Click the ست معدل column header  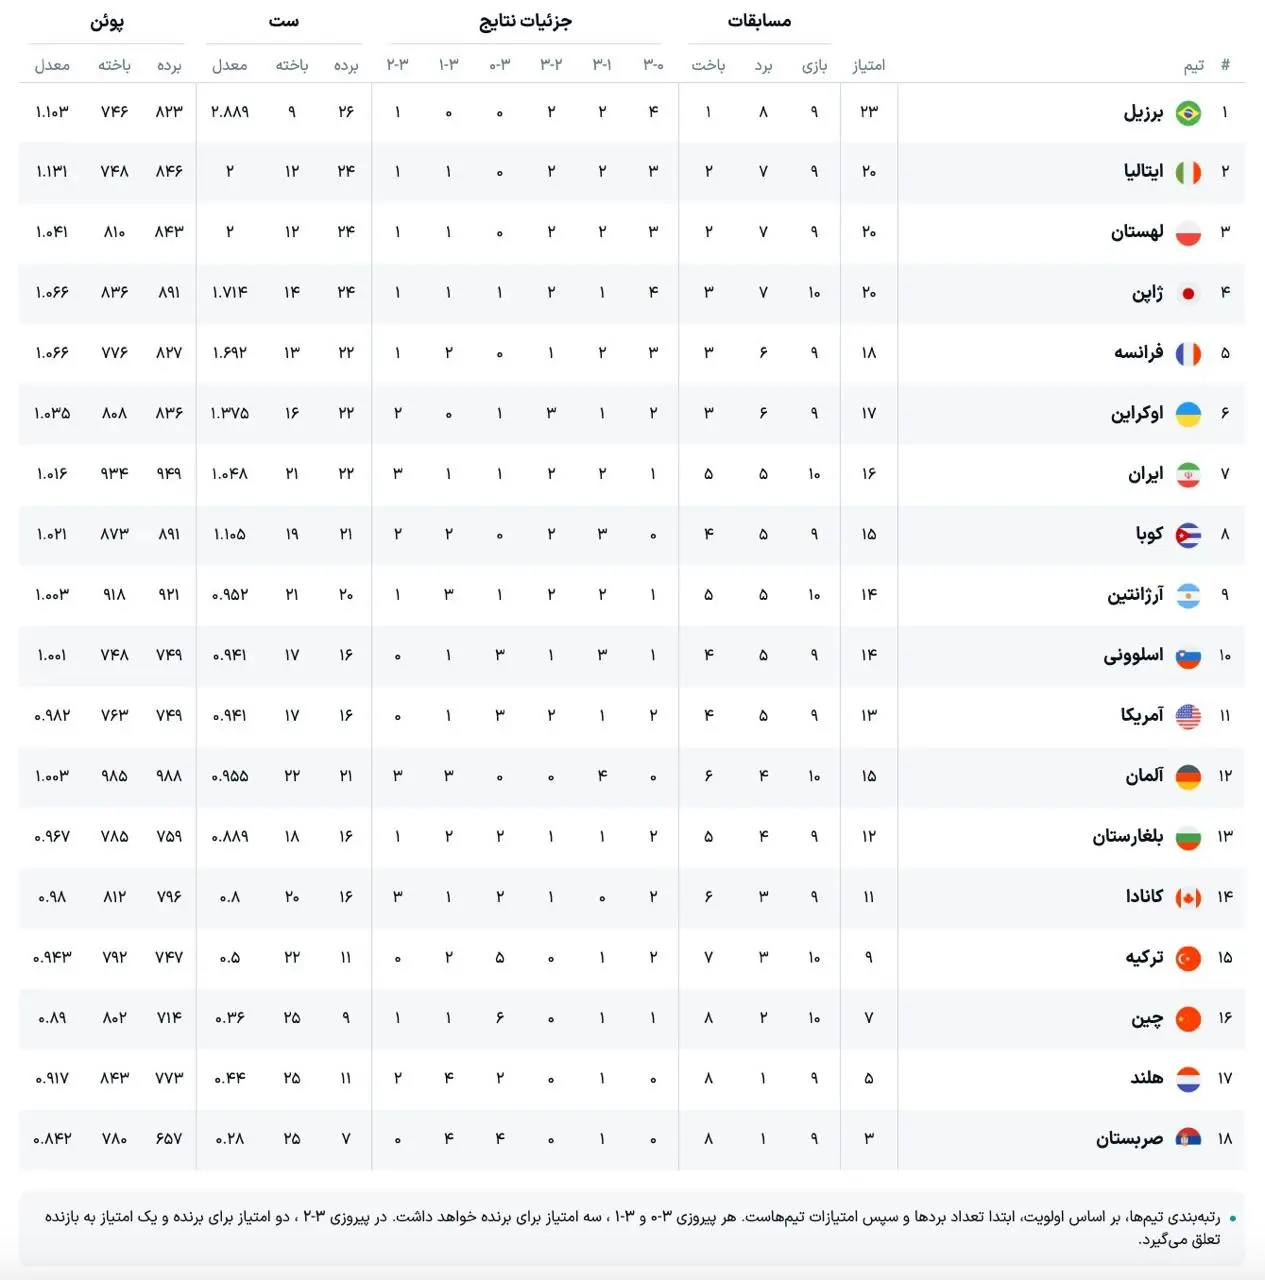pyautogui.click(x=229, y=65)
